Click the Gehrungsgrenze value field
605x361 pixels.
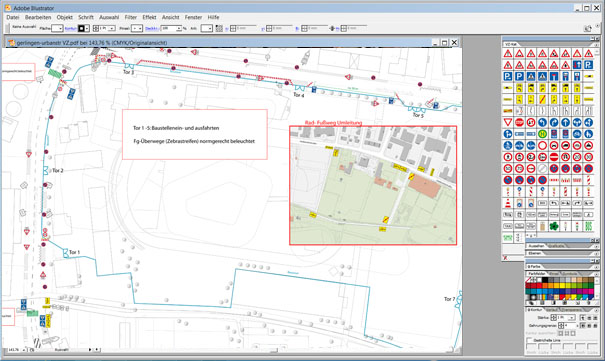coord(570,325)
